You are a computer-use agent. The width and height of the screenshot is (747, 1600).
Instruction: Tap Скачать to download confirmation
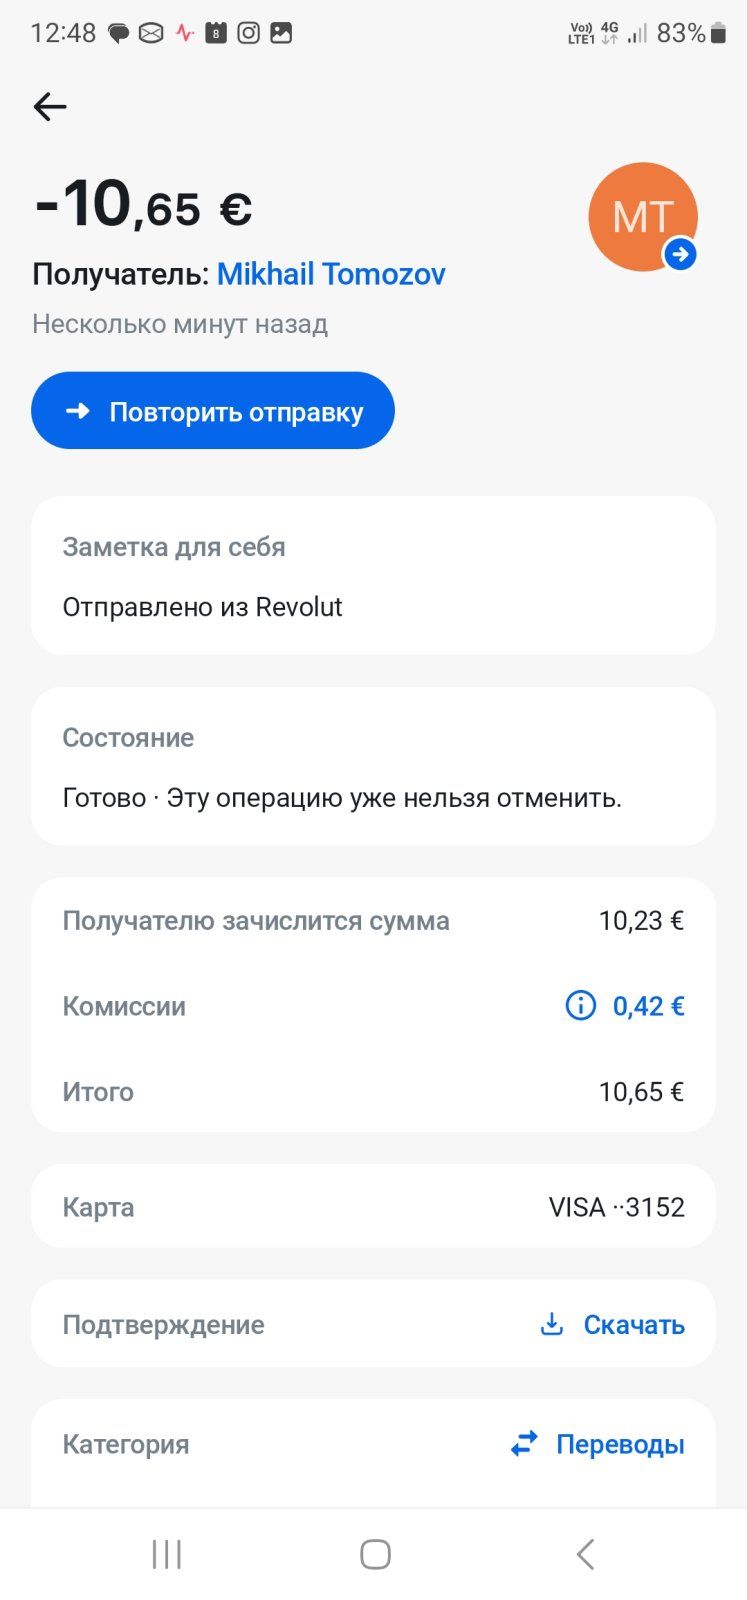click(x=634, y=1325)
